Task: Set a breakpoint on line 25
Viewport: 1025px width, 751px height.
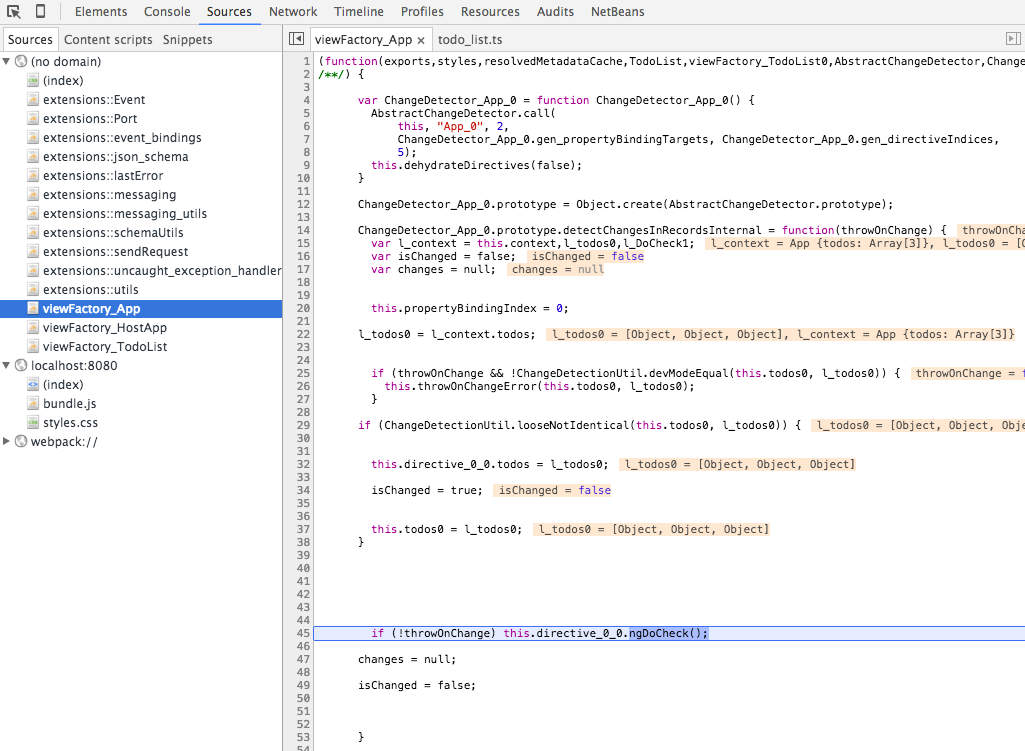Action: [x=304, y=372]
